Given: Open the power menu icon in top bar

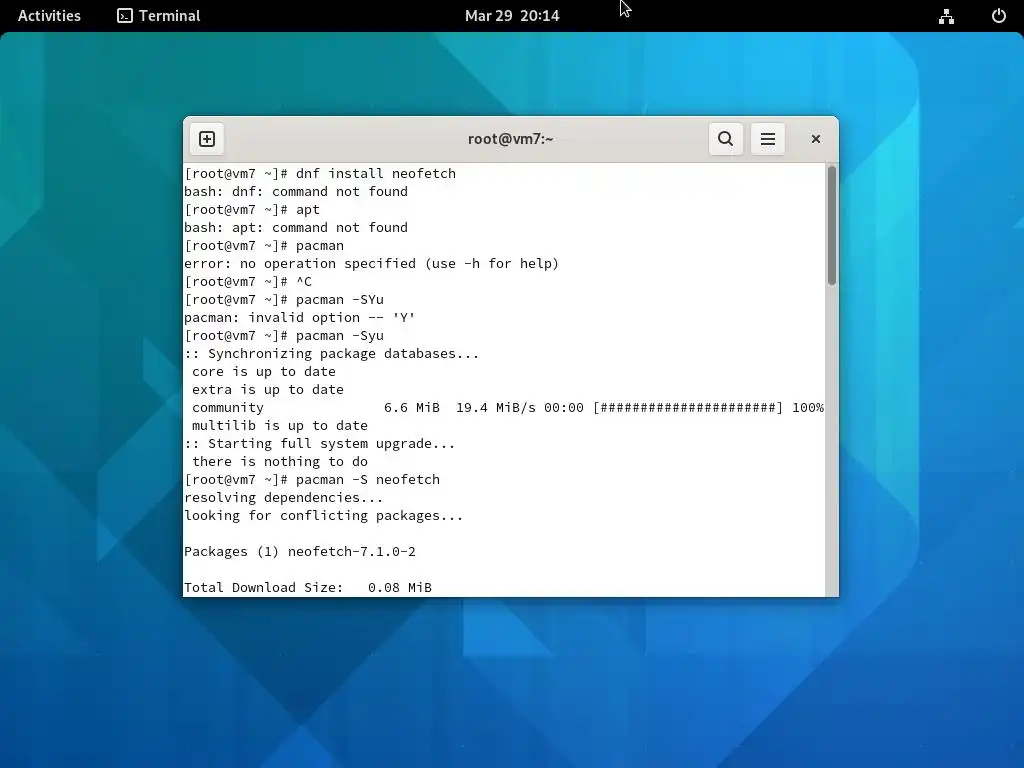Looking at the screenshot, I should (x=999, y=16).
